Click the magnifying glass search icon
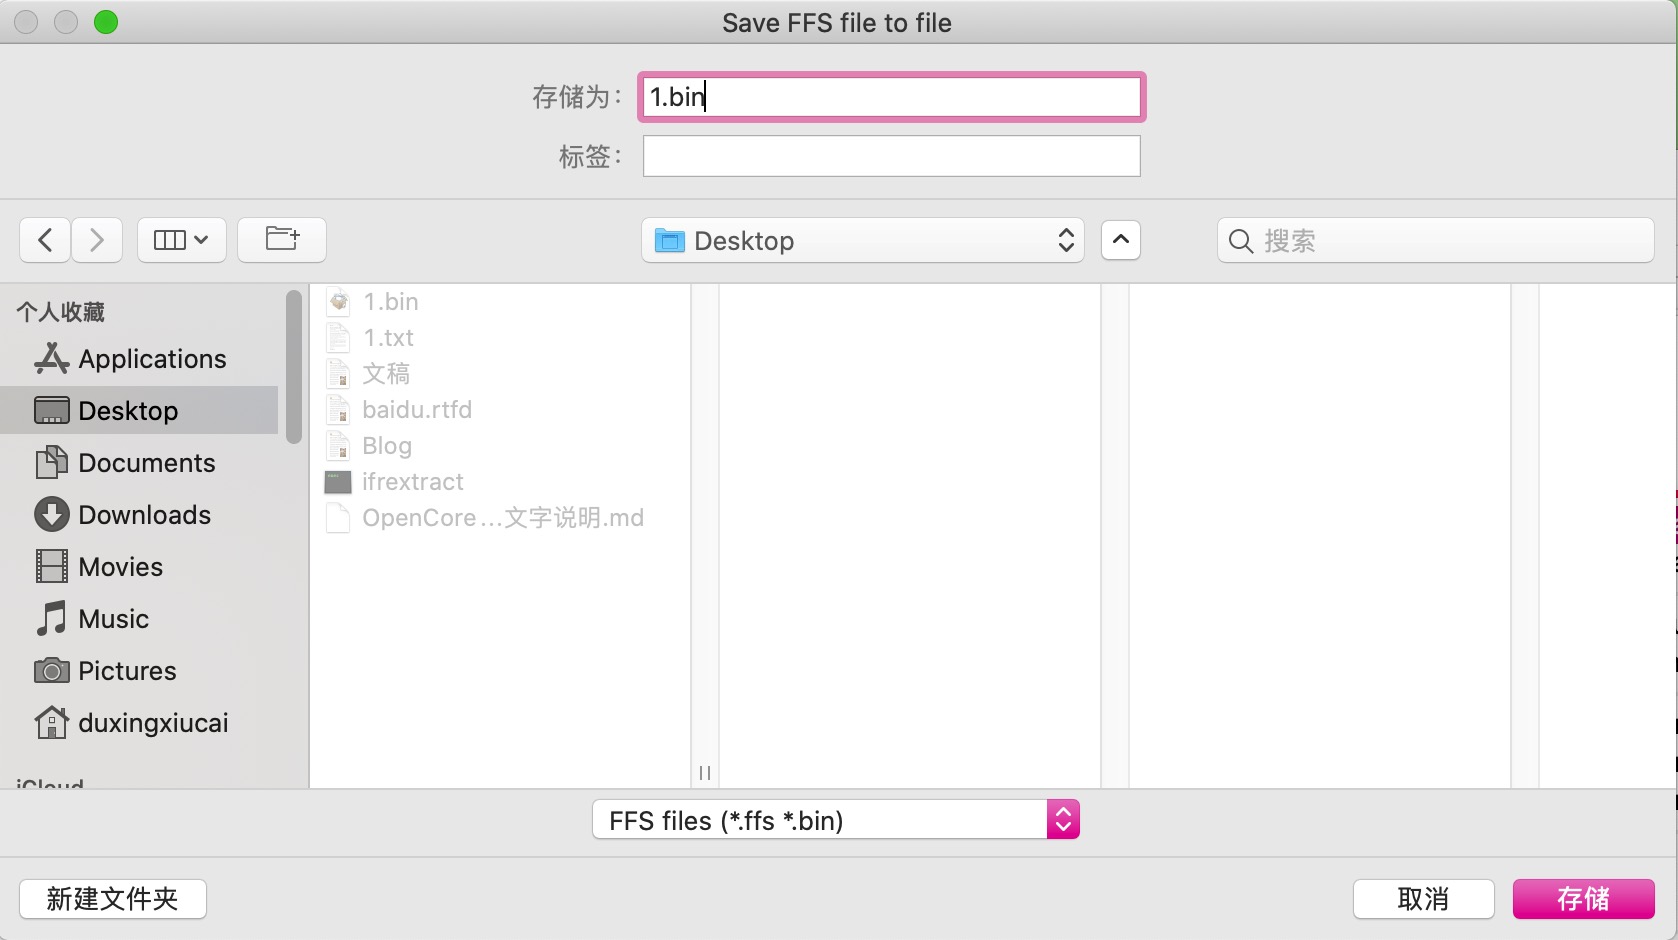 click(x=1241, y=241)
